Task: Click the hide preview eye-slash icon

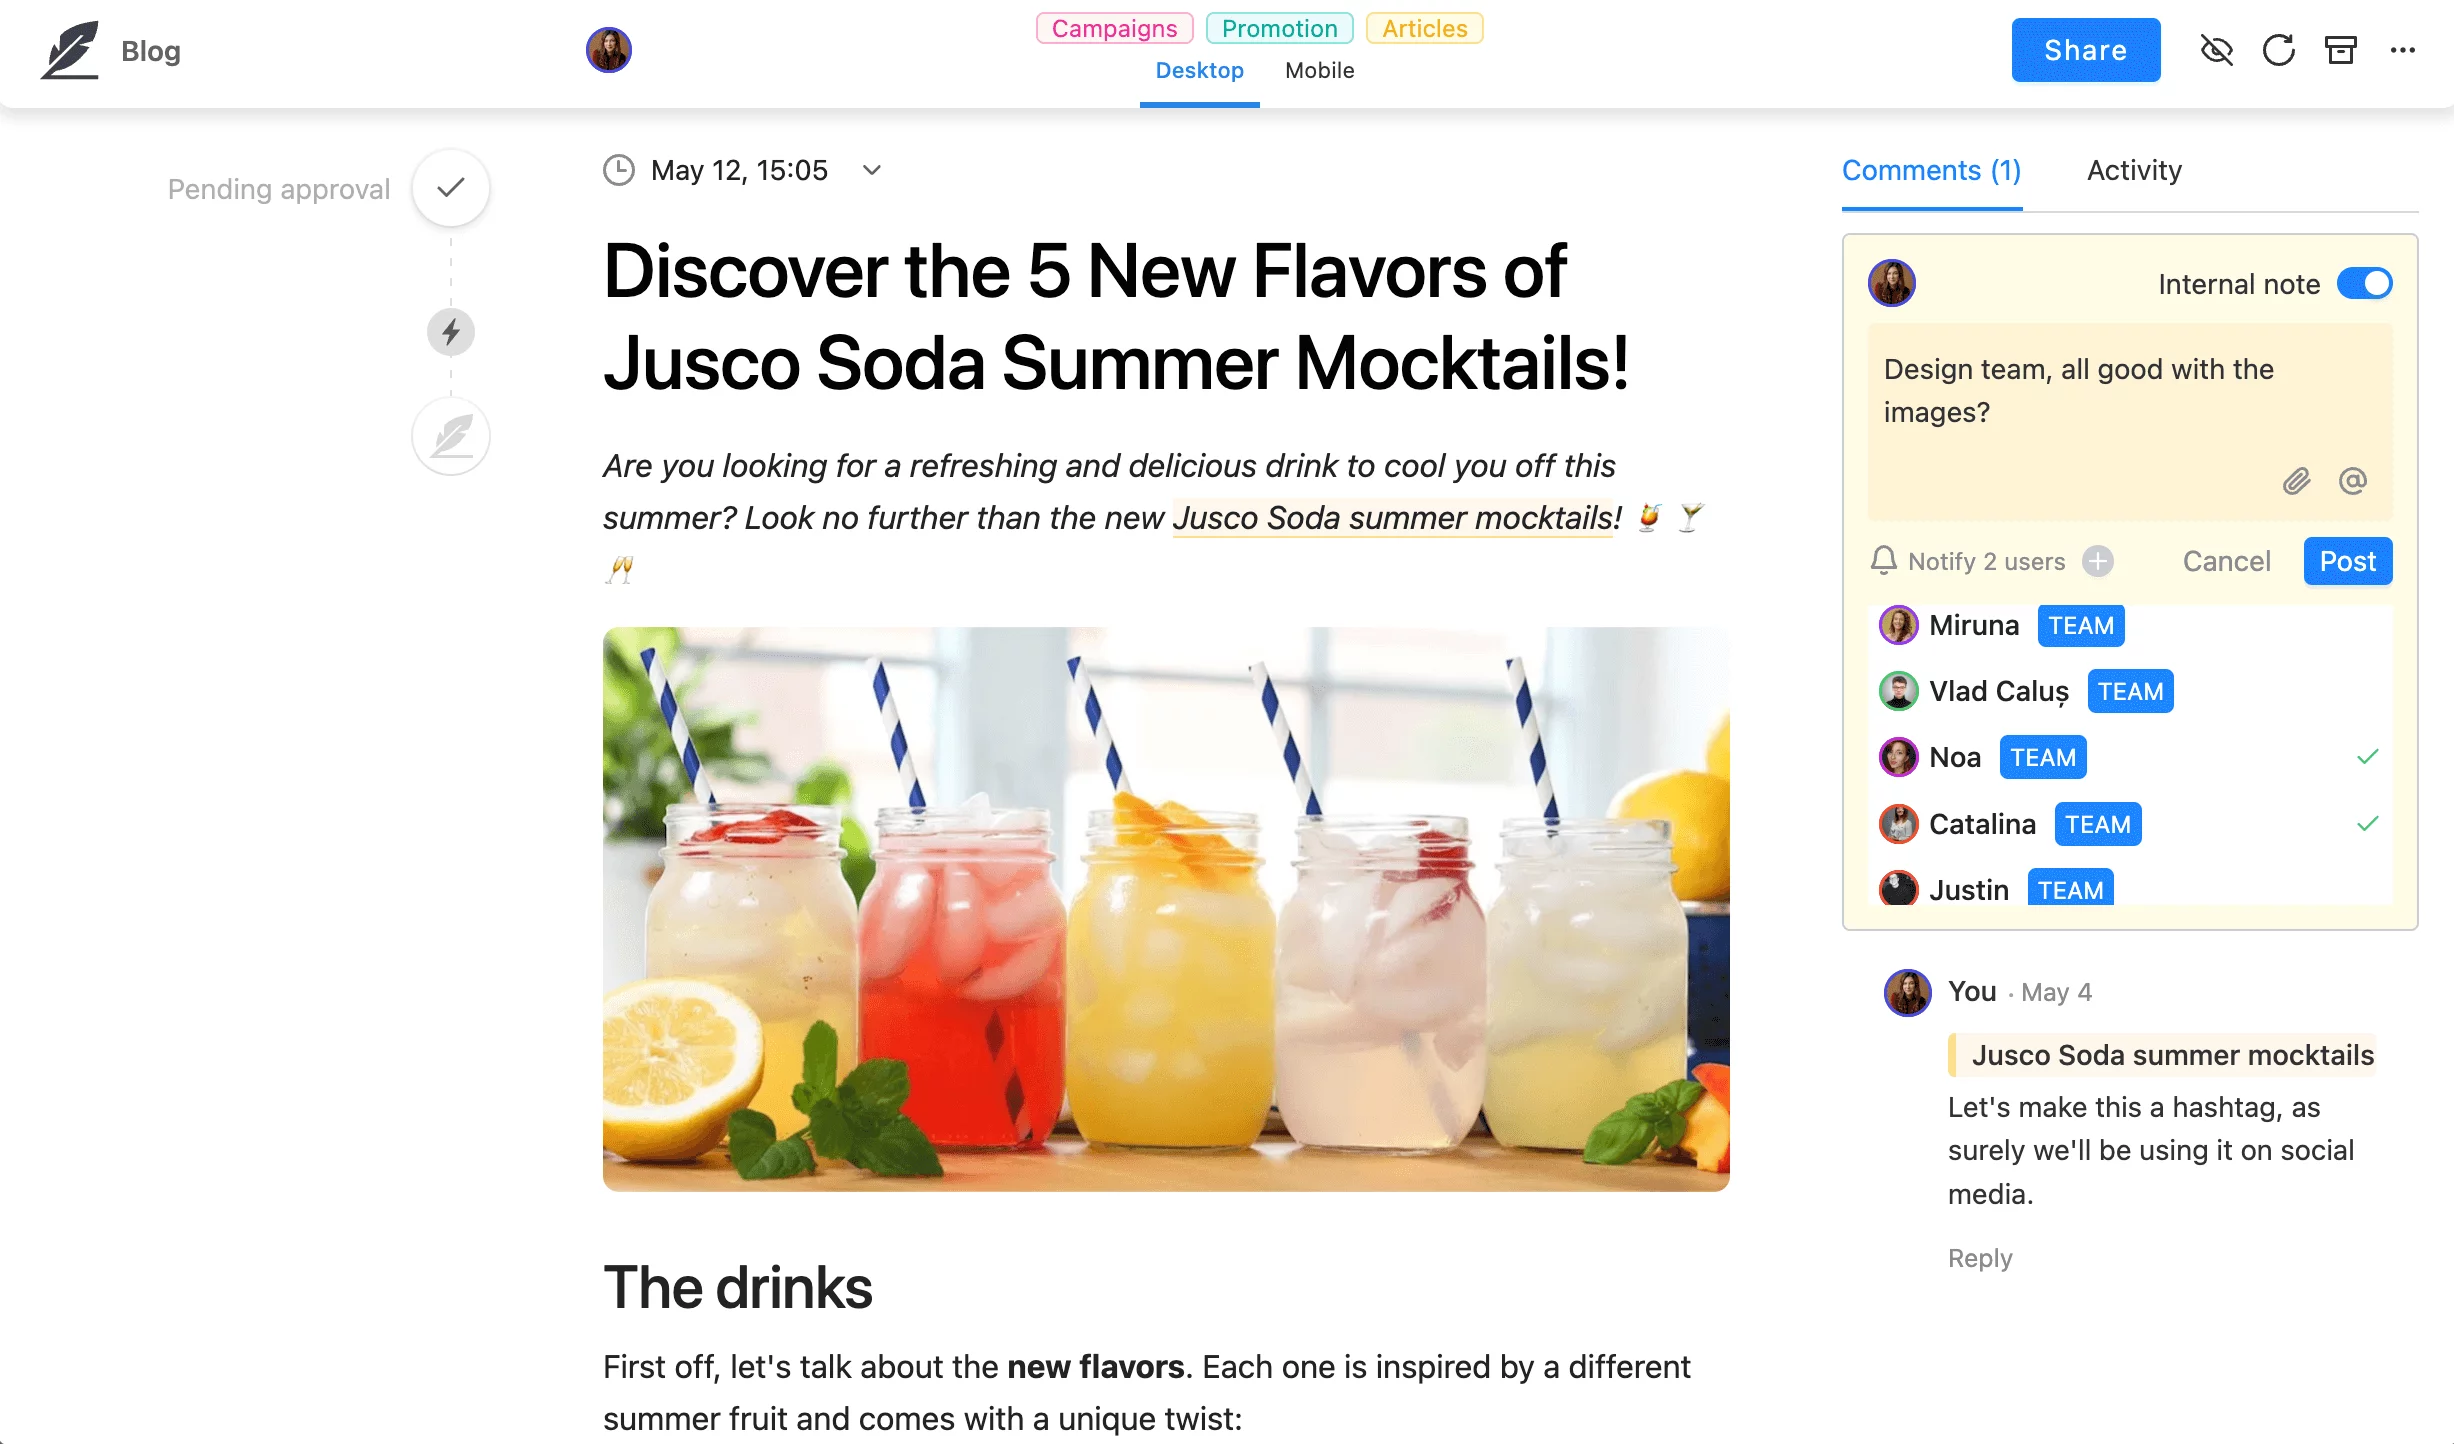Action: 2215,52
